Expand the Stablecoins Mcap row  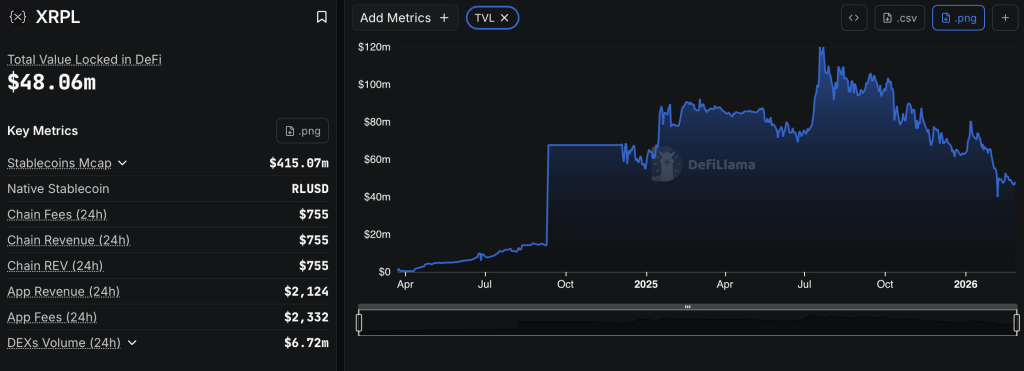click(x=122, y=163)
